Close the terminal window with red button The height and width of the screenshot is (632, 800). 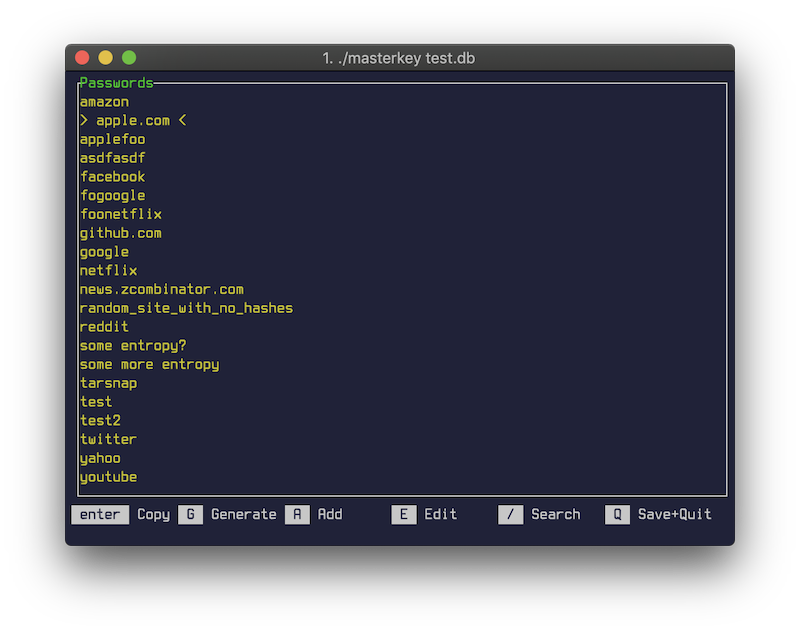82,58
